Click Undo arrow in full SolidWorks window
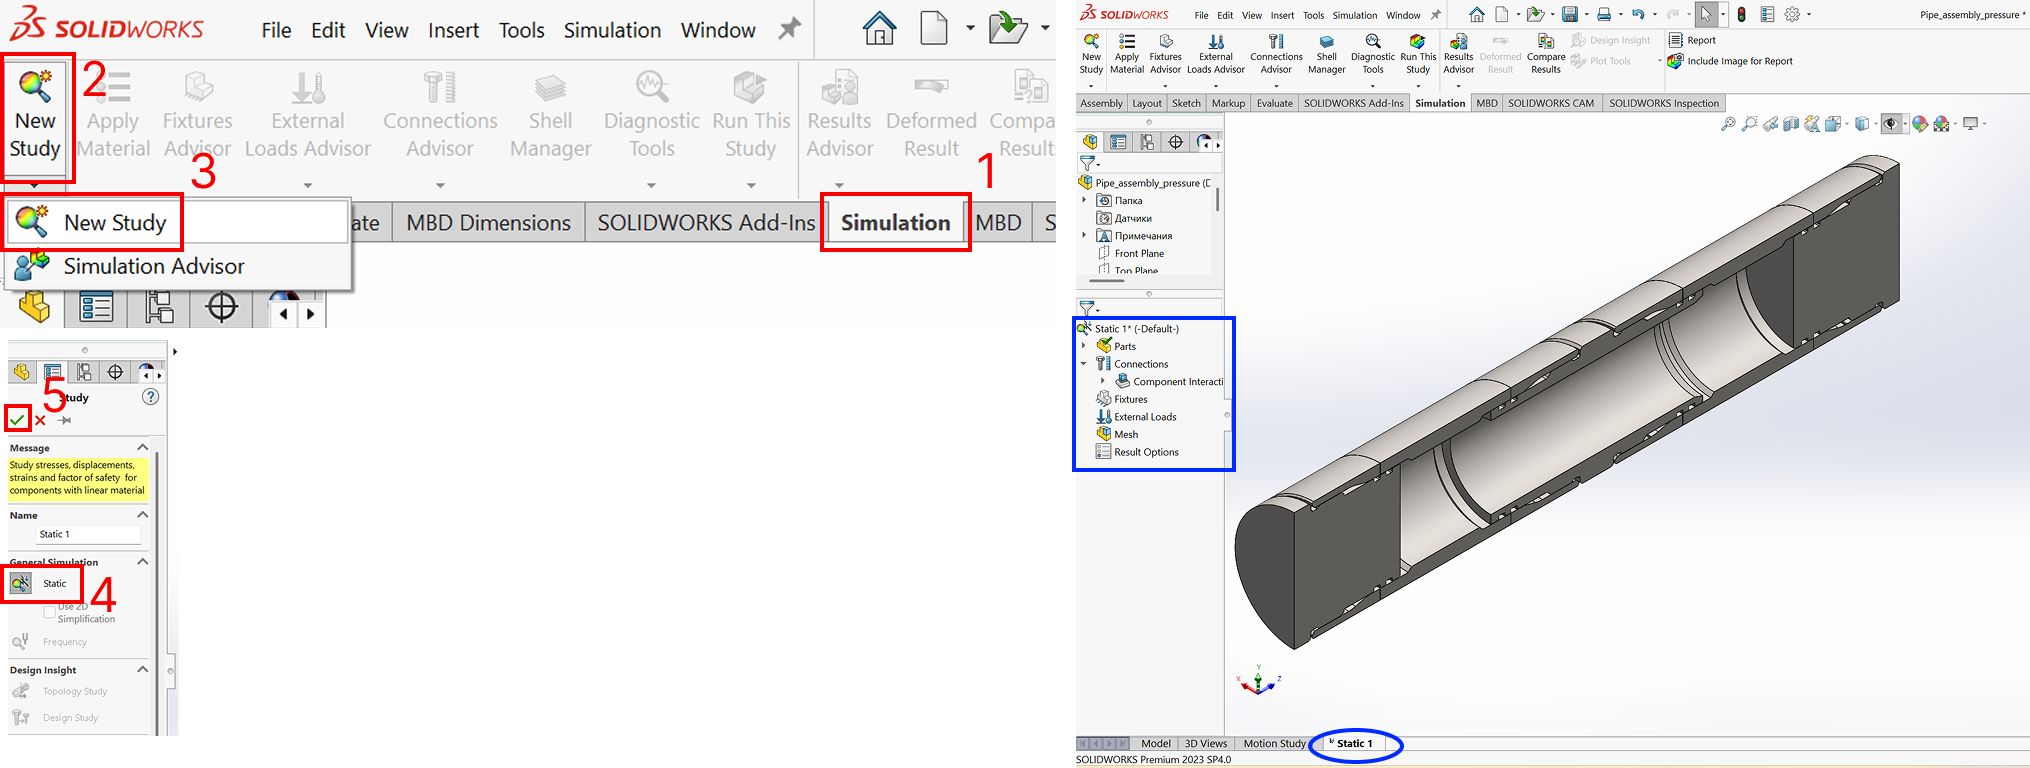Viewport: 2030px width, 768px height. click(x=1638, y=14)
